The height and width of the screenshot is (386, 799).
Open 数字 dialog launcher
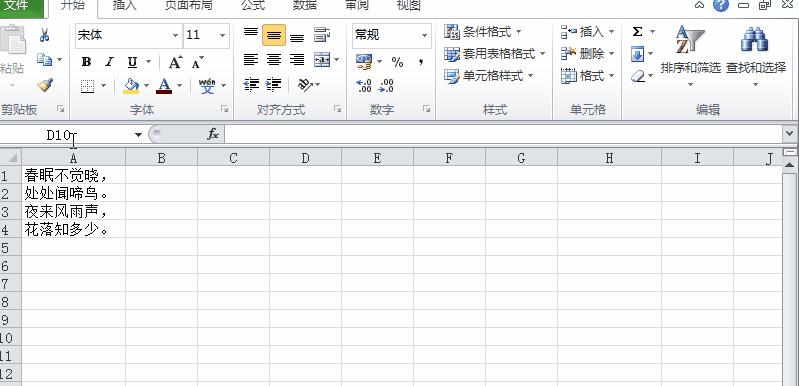[x=427, y=109]
